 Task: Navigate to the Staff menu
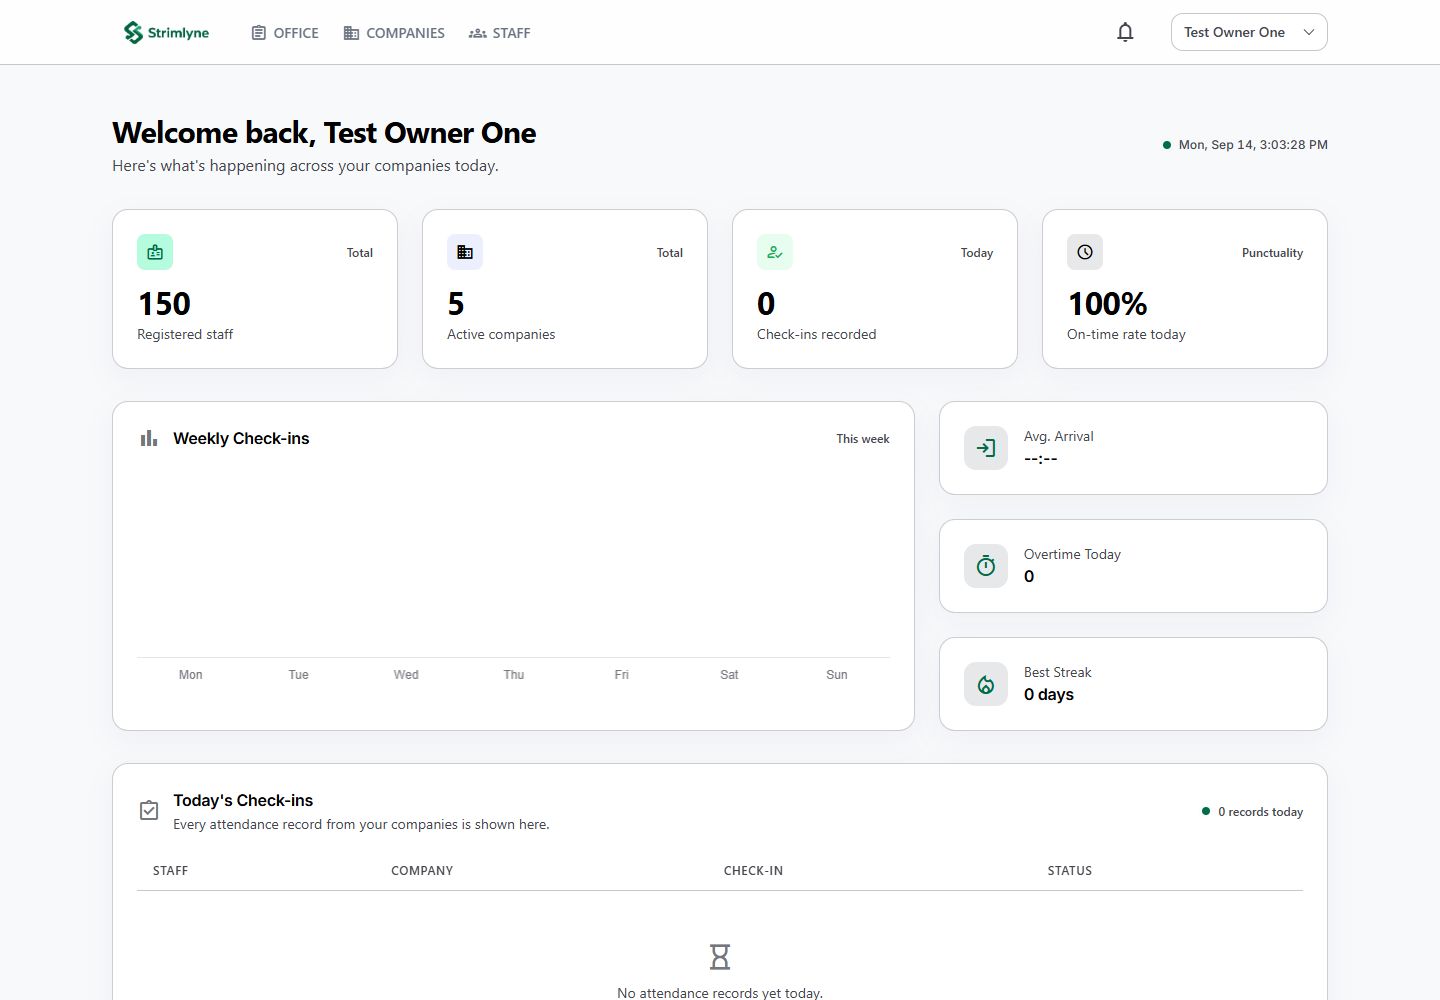pos(500,33)
